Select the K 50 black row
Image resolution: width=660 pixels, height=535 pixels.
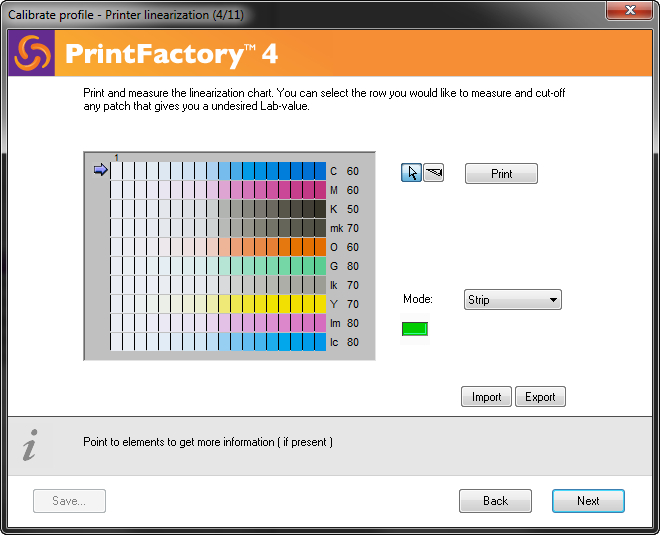pos(218,209)
